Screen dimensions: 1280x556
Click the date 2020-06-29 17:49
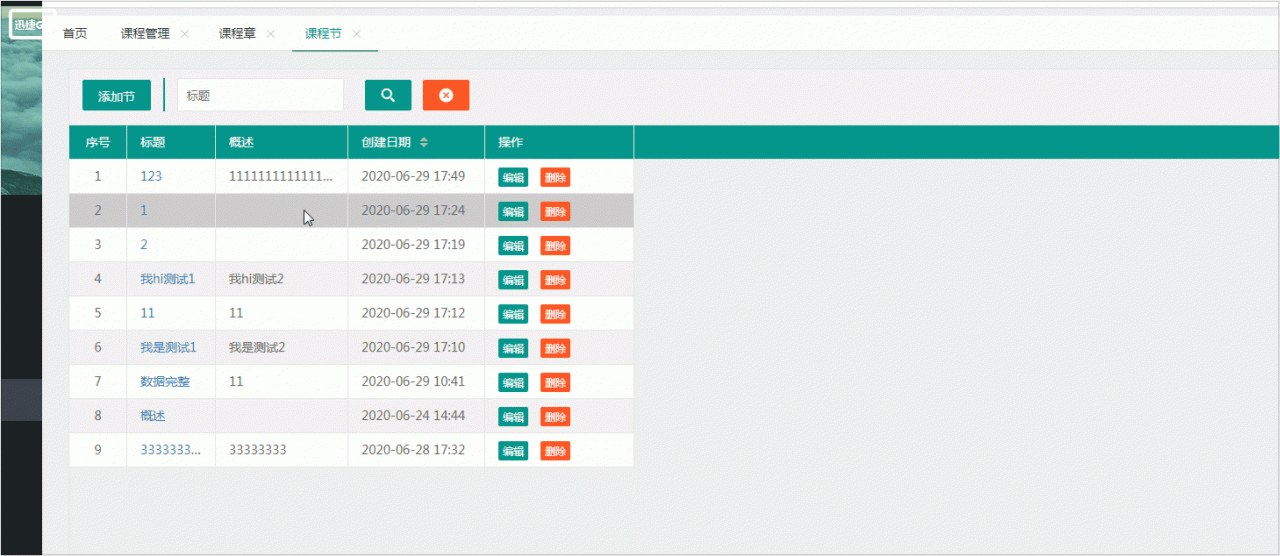click(413, 176)
